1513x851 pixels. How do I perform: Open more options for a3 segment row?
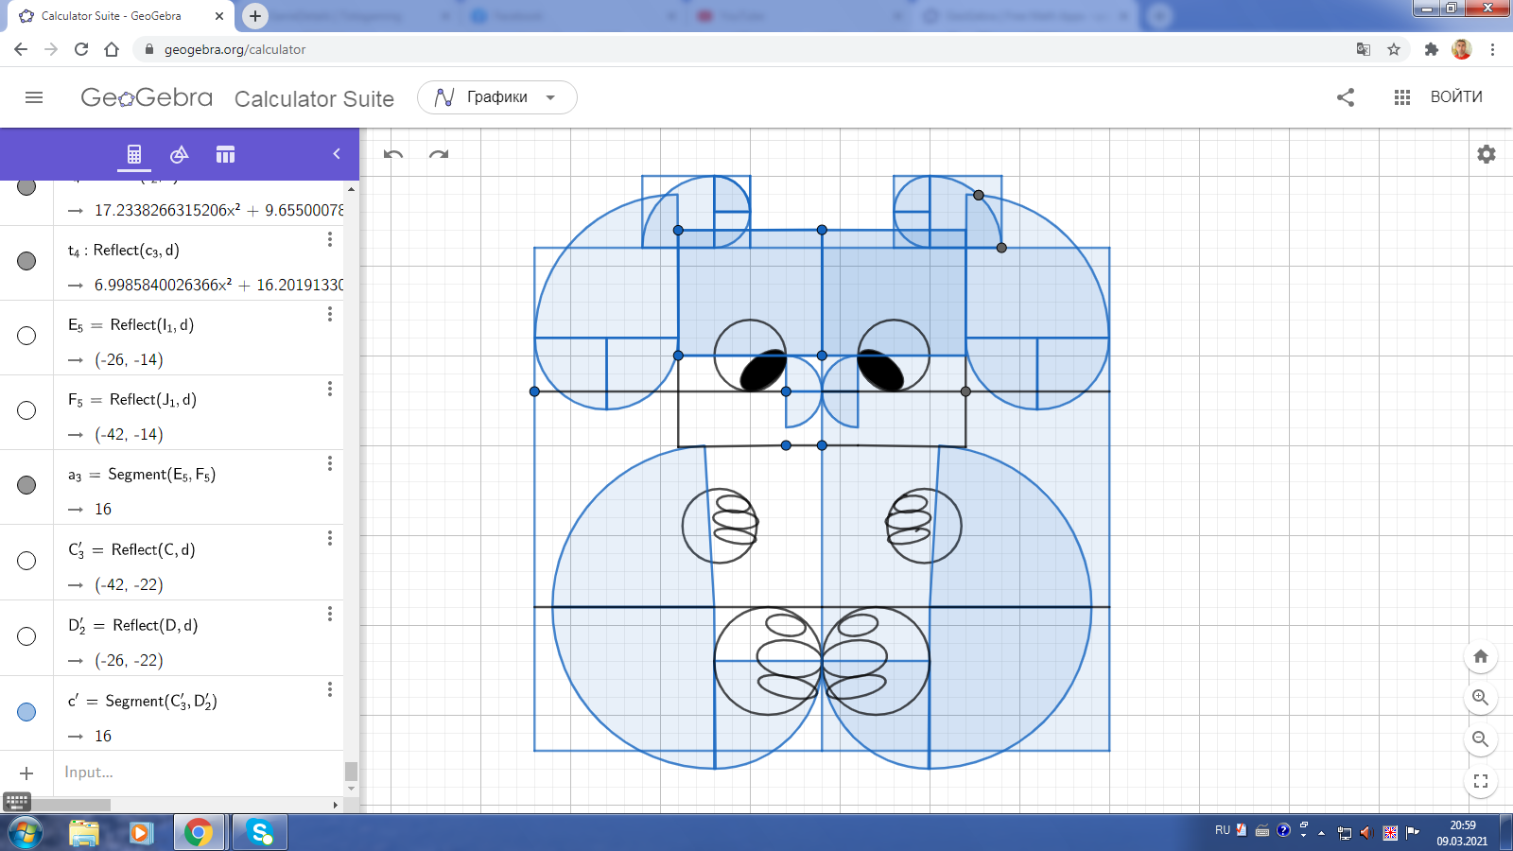pos(330,464)
